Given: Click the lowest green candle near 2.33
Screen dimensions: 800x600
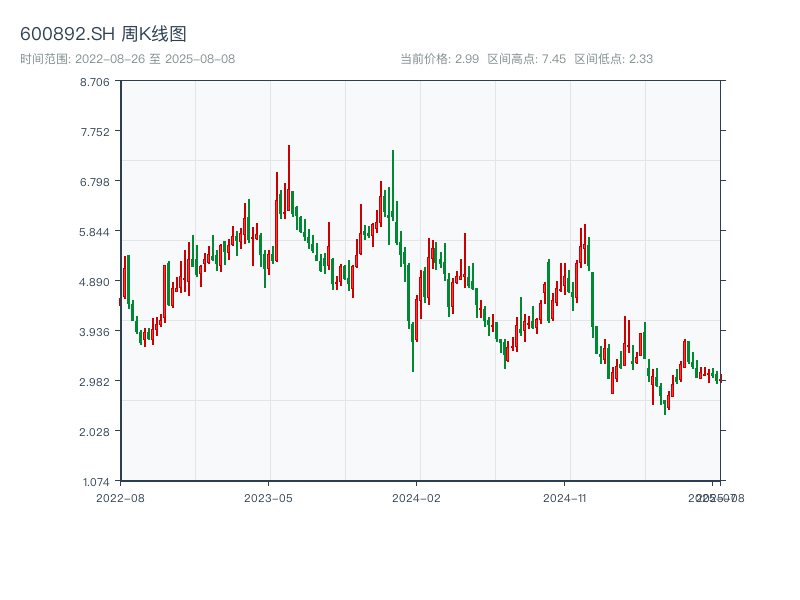Looking at the screenshot, I should point(665,407).
